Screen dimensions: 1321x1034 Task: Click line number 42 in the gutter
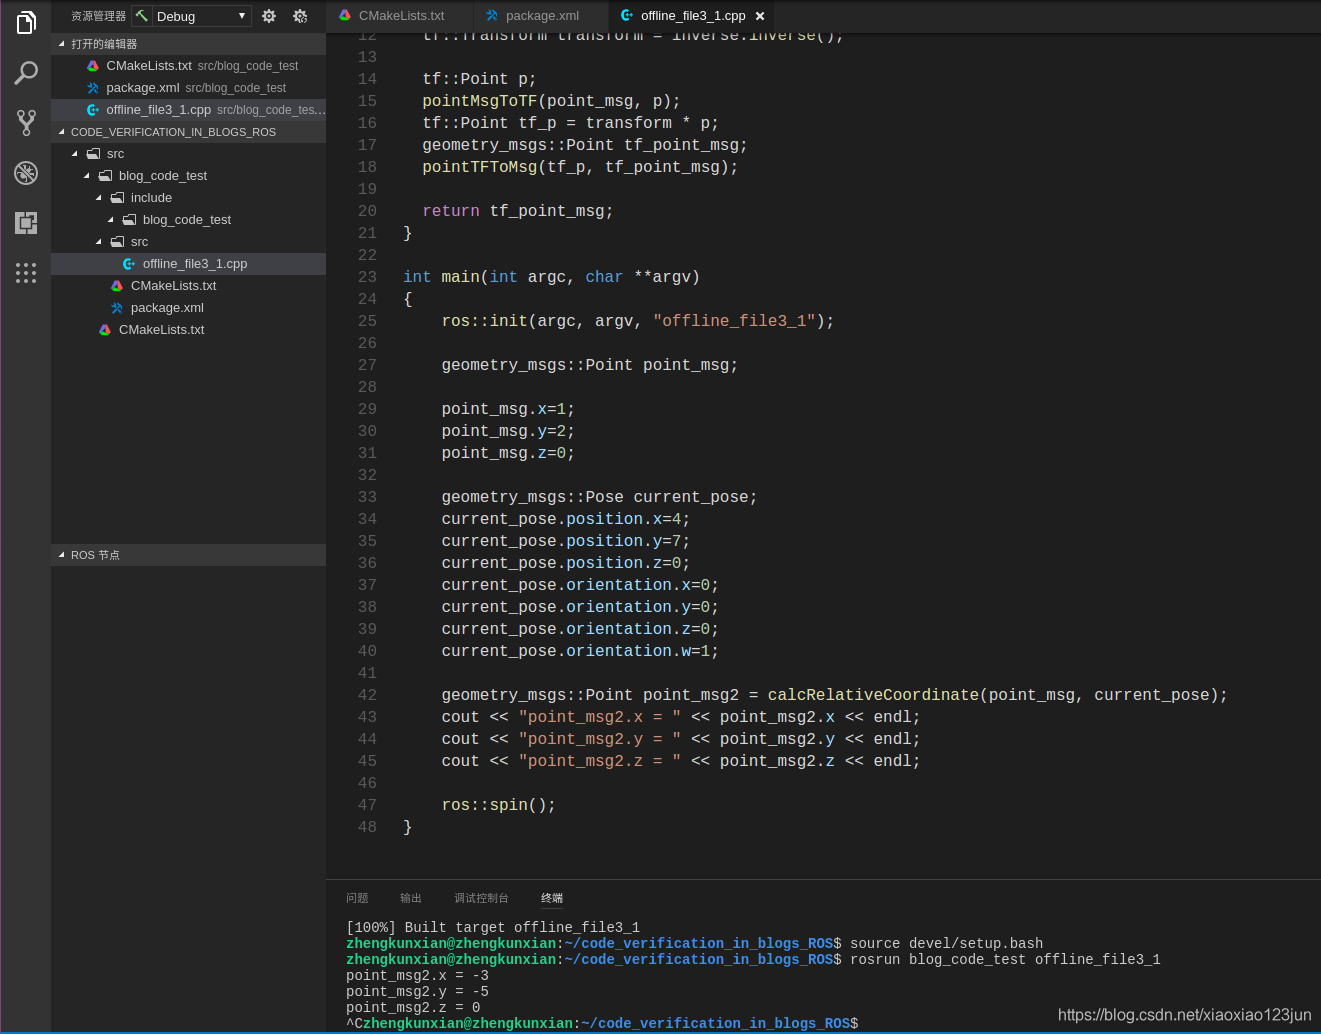tap(367, 695)
